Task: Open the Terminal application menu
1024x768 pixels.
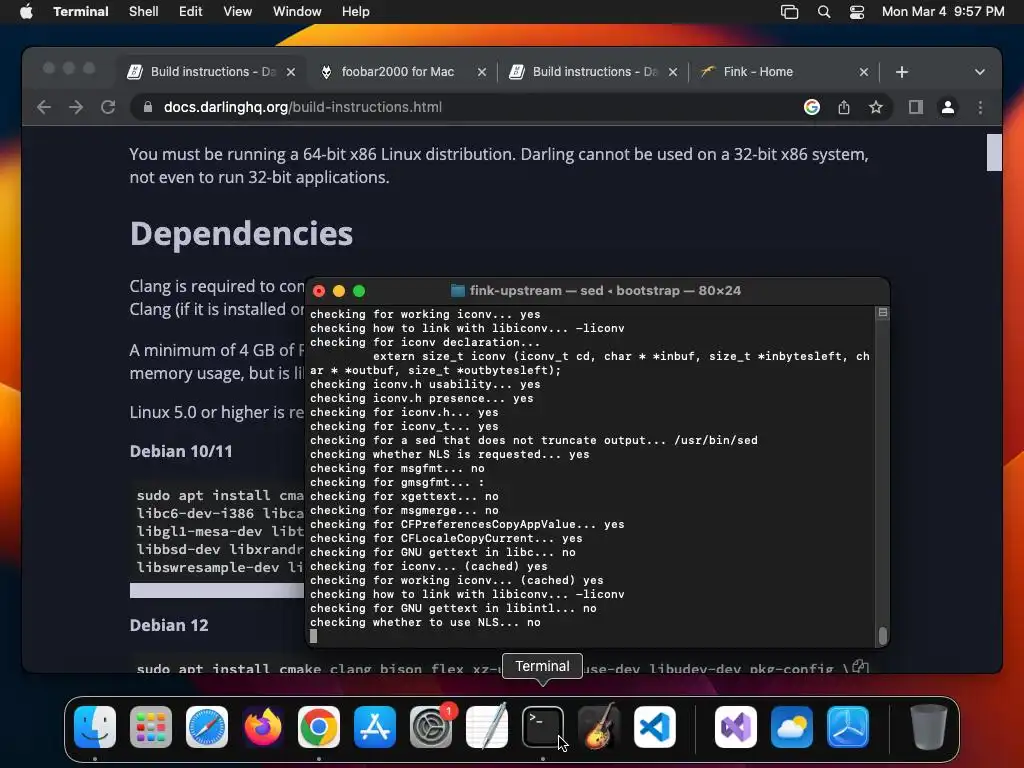Action: [81, 12]
